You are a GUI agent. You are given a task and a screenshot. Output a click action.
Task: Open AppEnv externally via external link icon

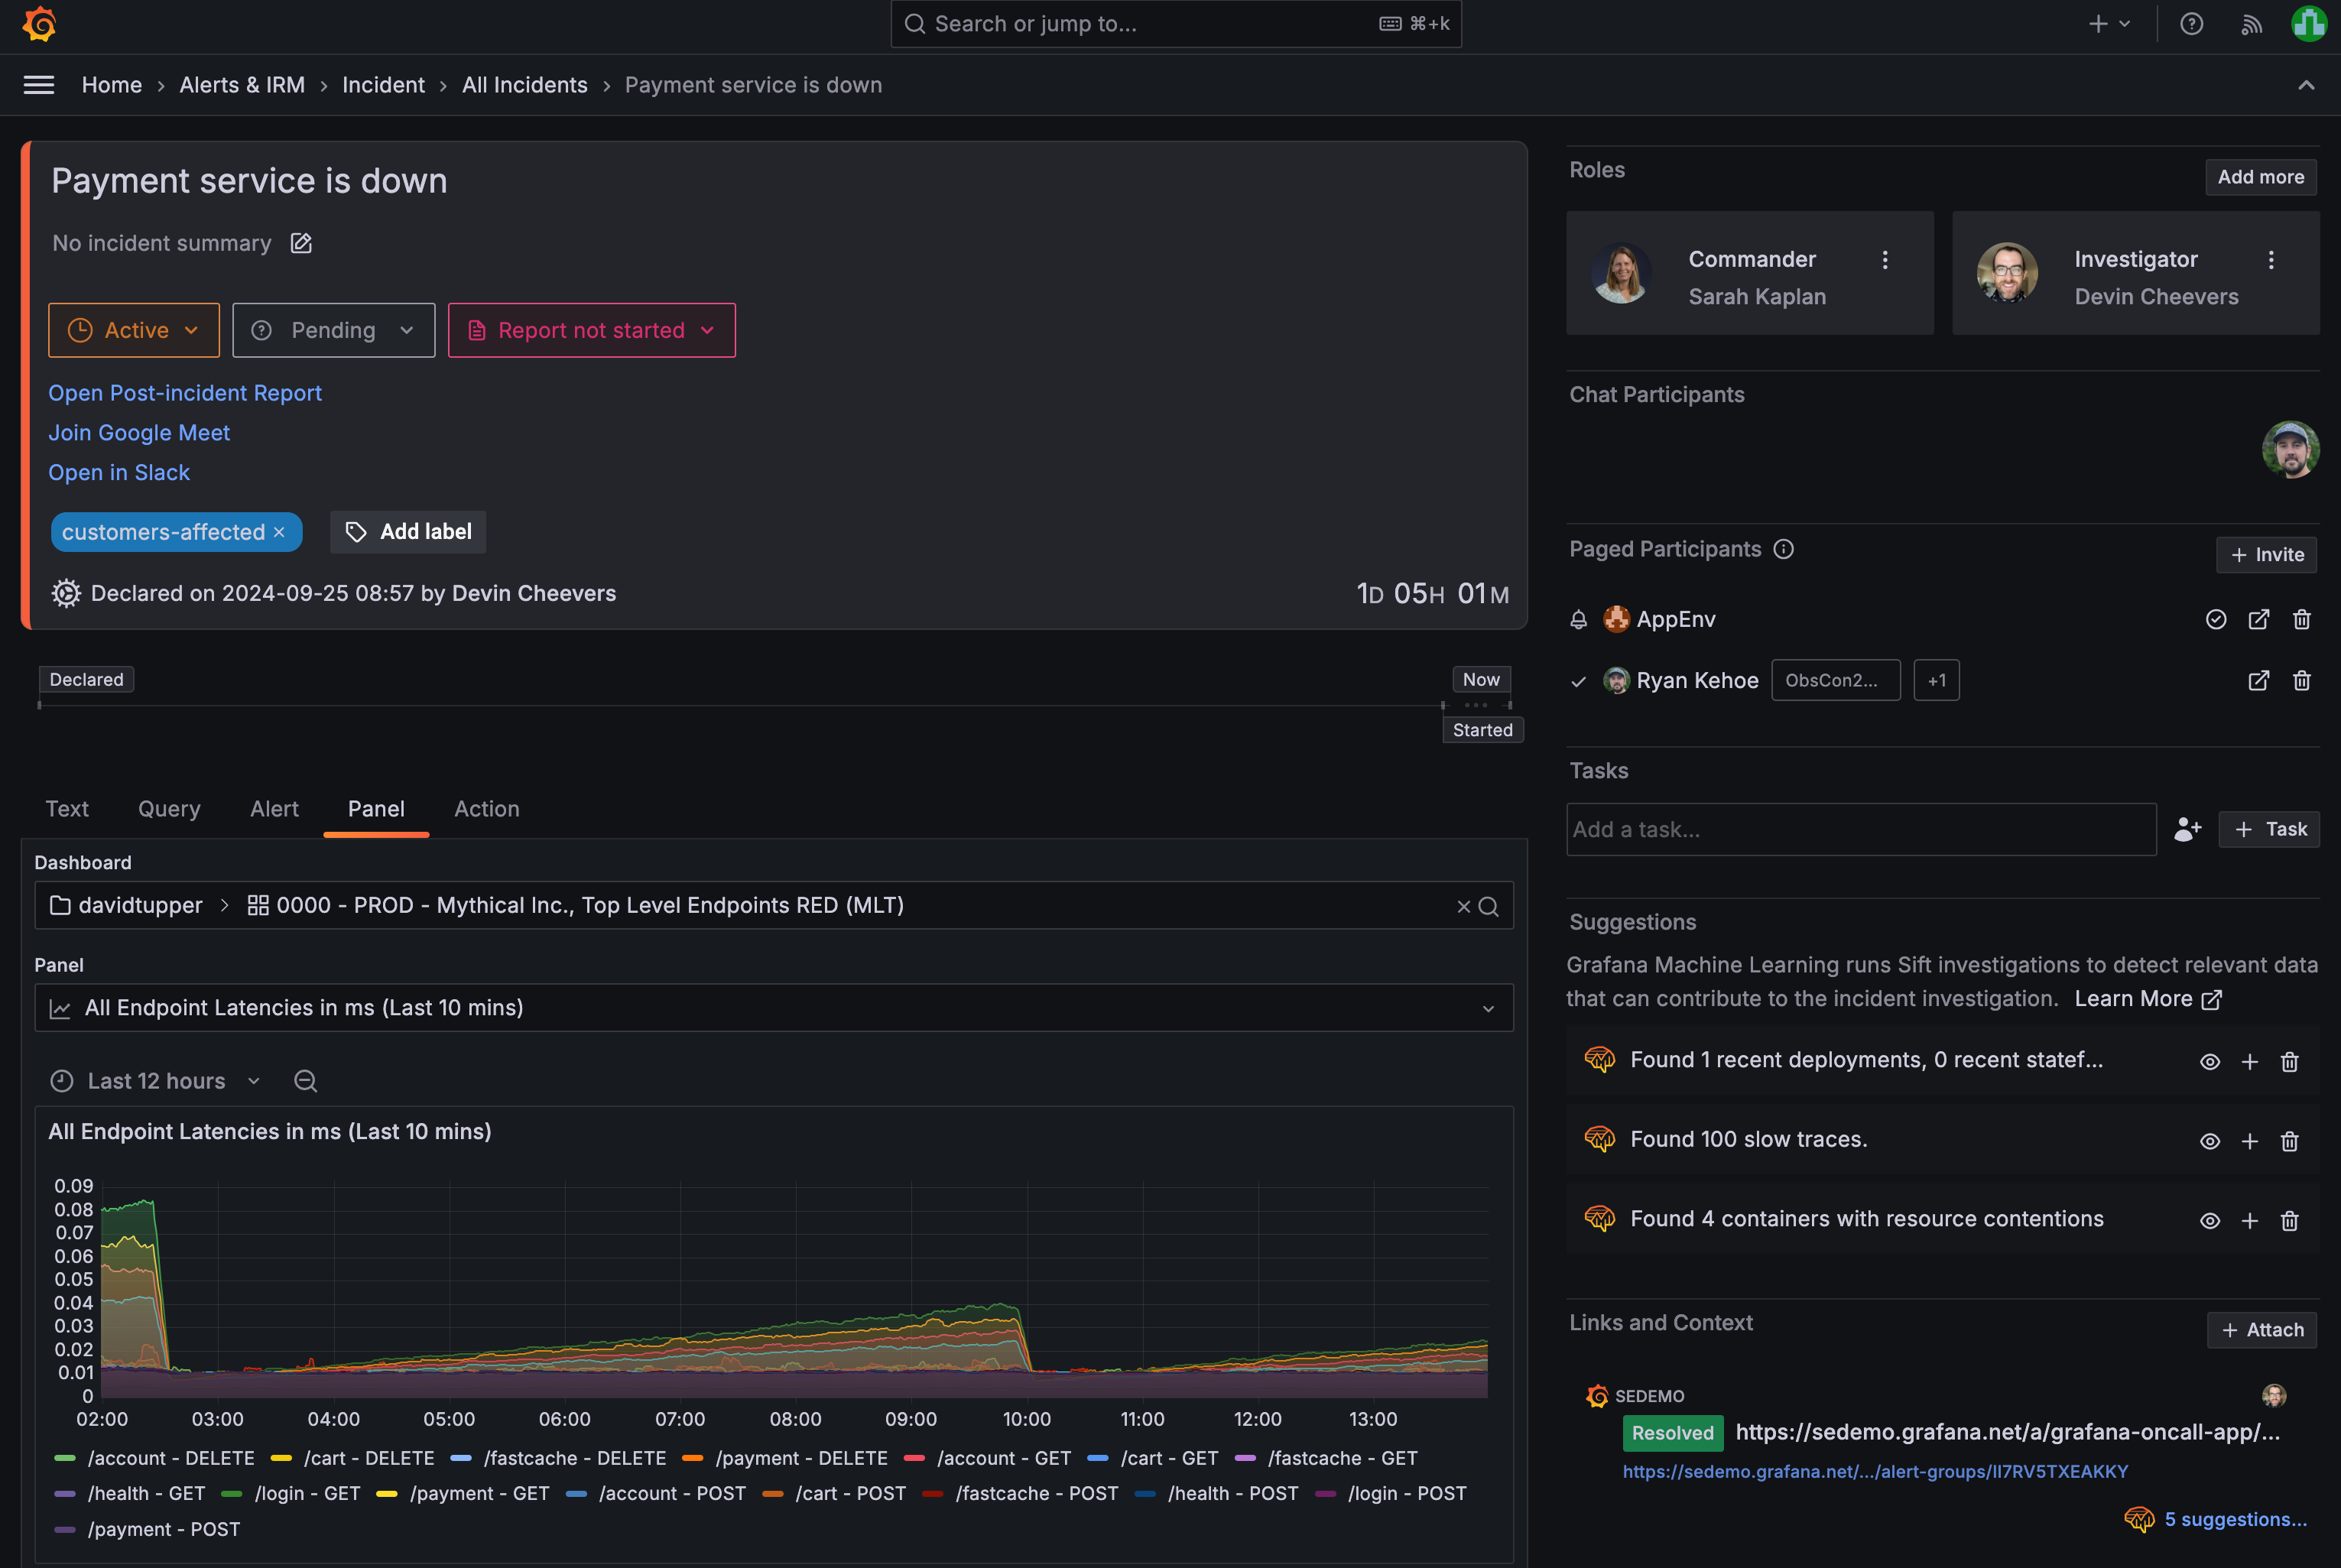pos(2259,620)
